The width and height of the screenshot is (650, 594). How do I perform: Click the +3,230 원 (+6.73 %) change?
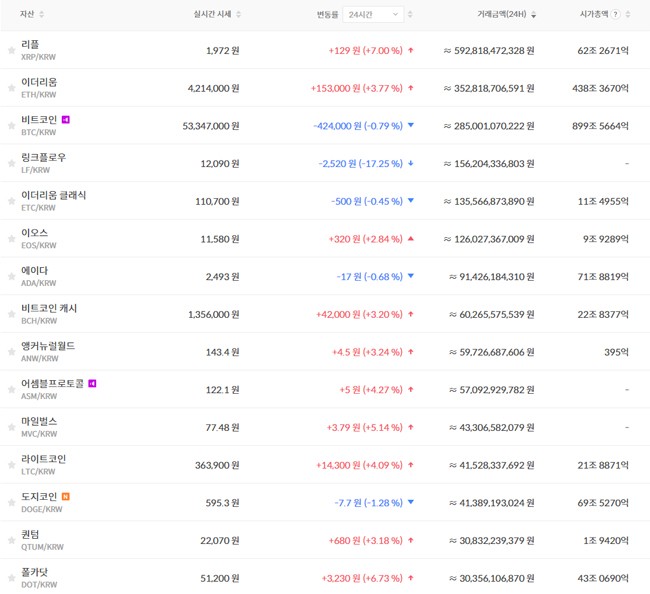[x=362, y=579]
